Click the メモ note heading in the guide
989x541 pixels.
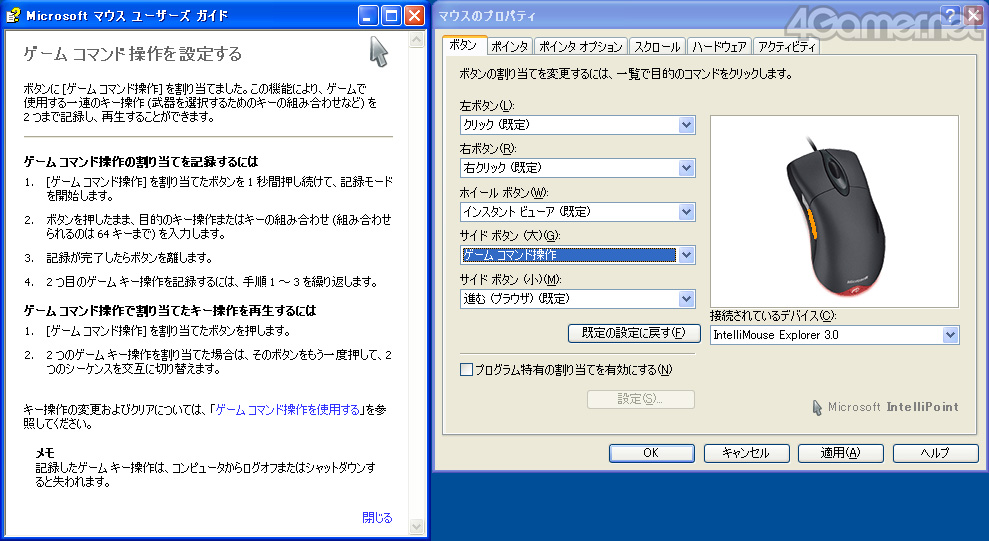pyautogui.click(x=45, y=453)
